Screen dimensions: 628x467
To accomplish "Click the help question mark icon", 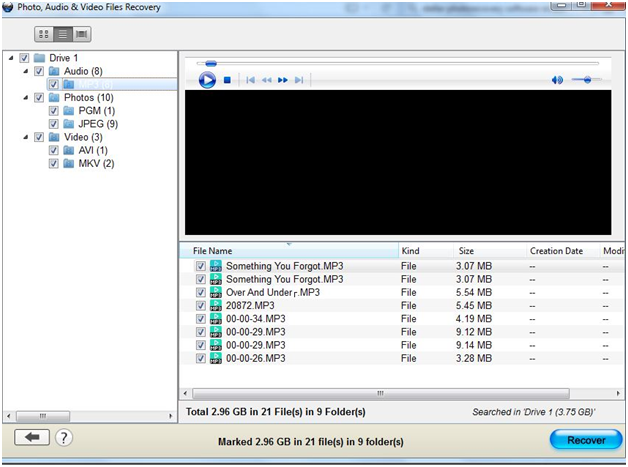I will click(63, 438).
